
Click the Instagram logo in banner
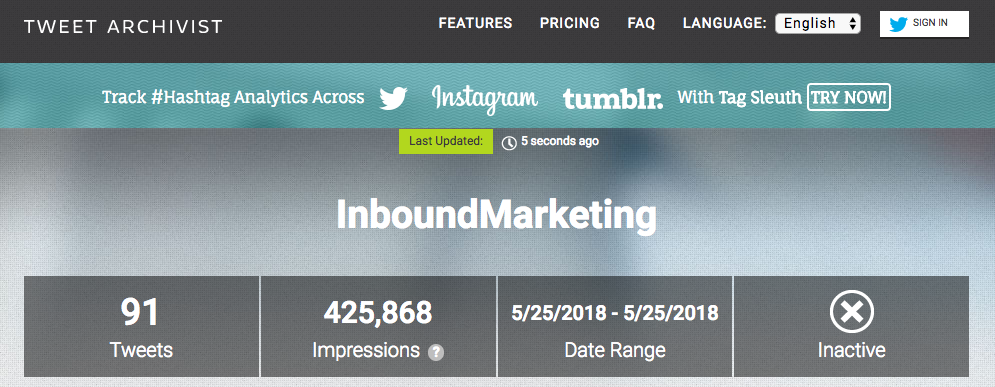click(x=485, y=99)
